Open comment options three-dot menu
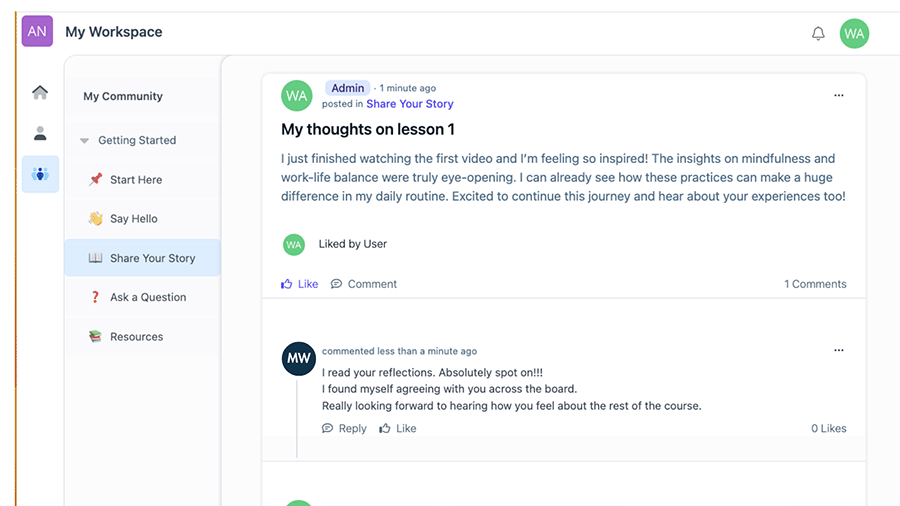 (839, 350)
